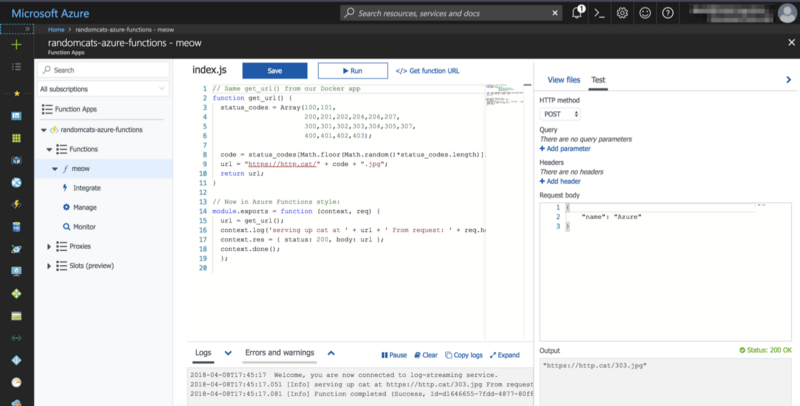Click the Output box showing 303.jpg URL
Viewport: 800px width, 406px height.
click(665, 383)
